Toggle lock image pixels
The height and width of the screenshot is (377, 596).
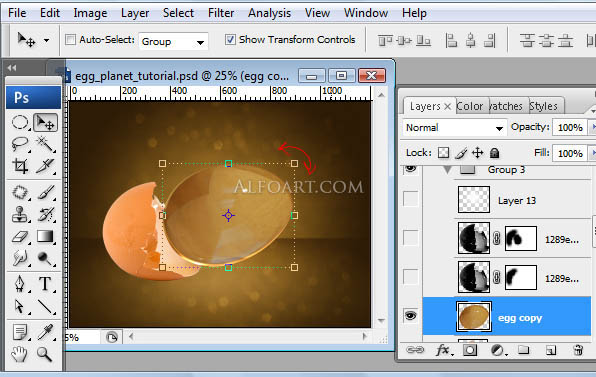[461, 153]
